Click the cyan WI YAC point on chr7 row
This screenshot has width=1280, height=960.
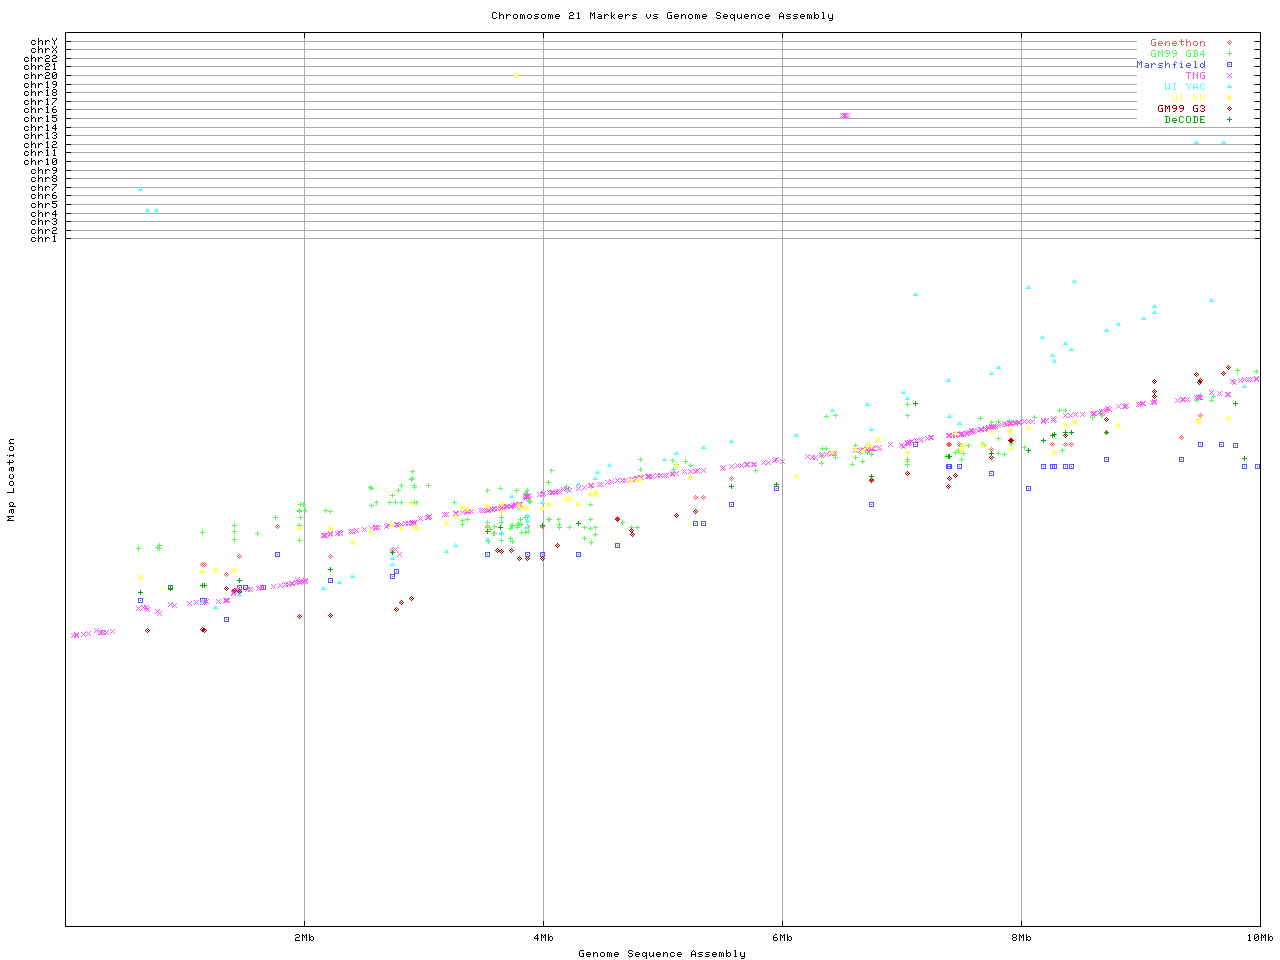pos(140,189)
